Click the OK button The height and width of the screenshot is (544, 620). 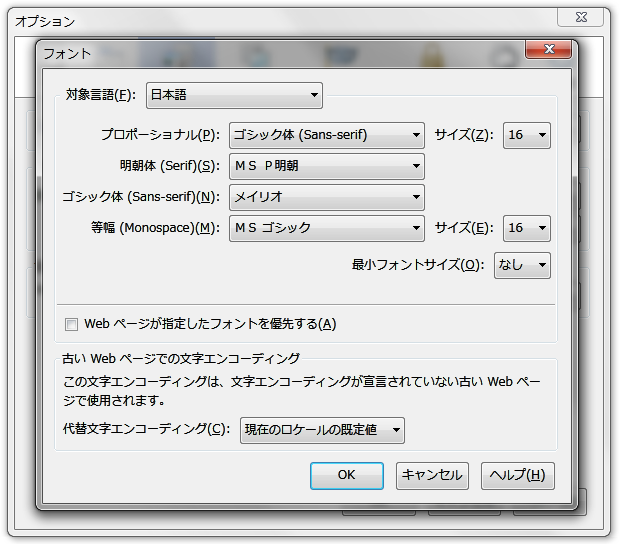[x=347, y=476]
